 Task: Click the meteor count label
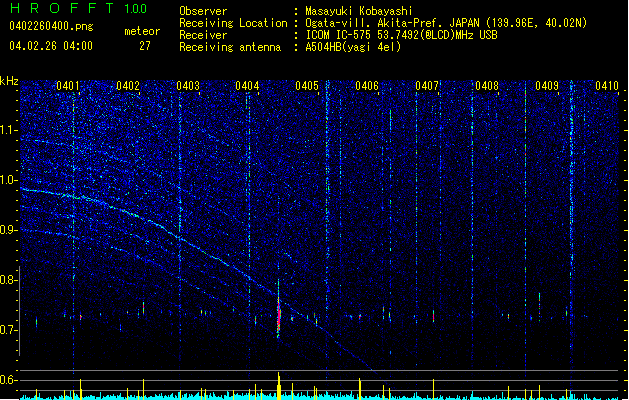point(142,31)
